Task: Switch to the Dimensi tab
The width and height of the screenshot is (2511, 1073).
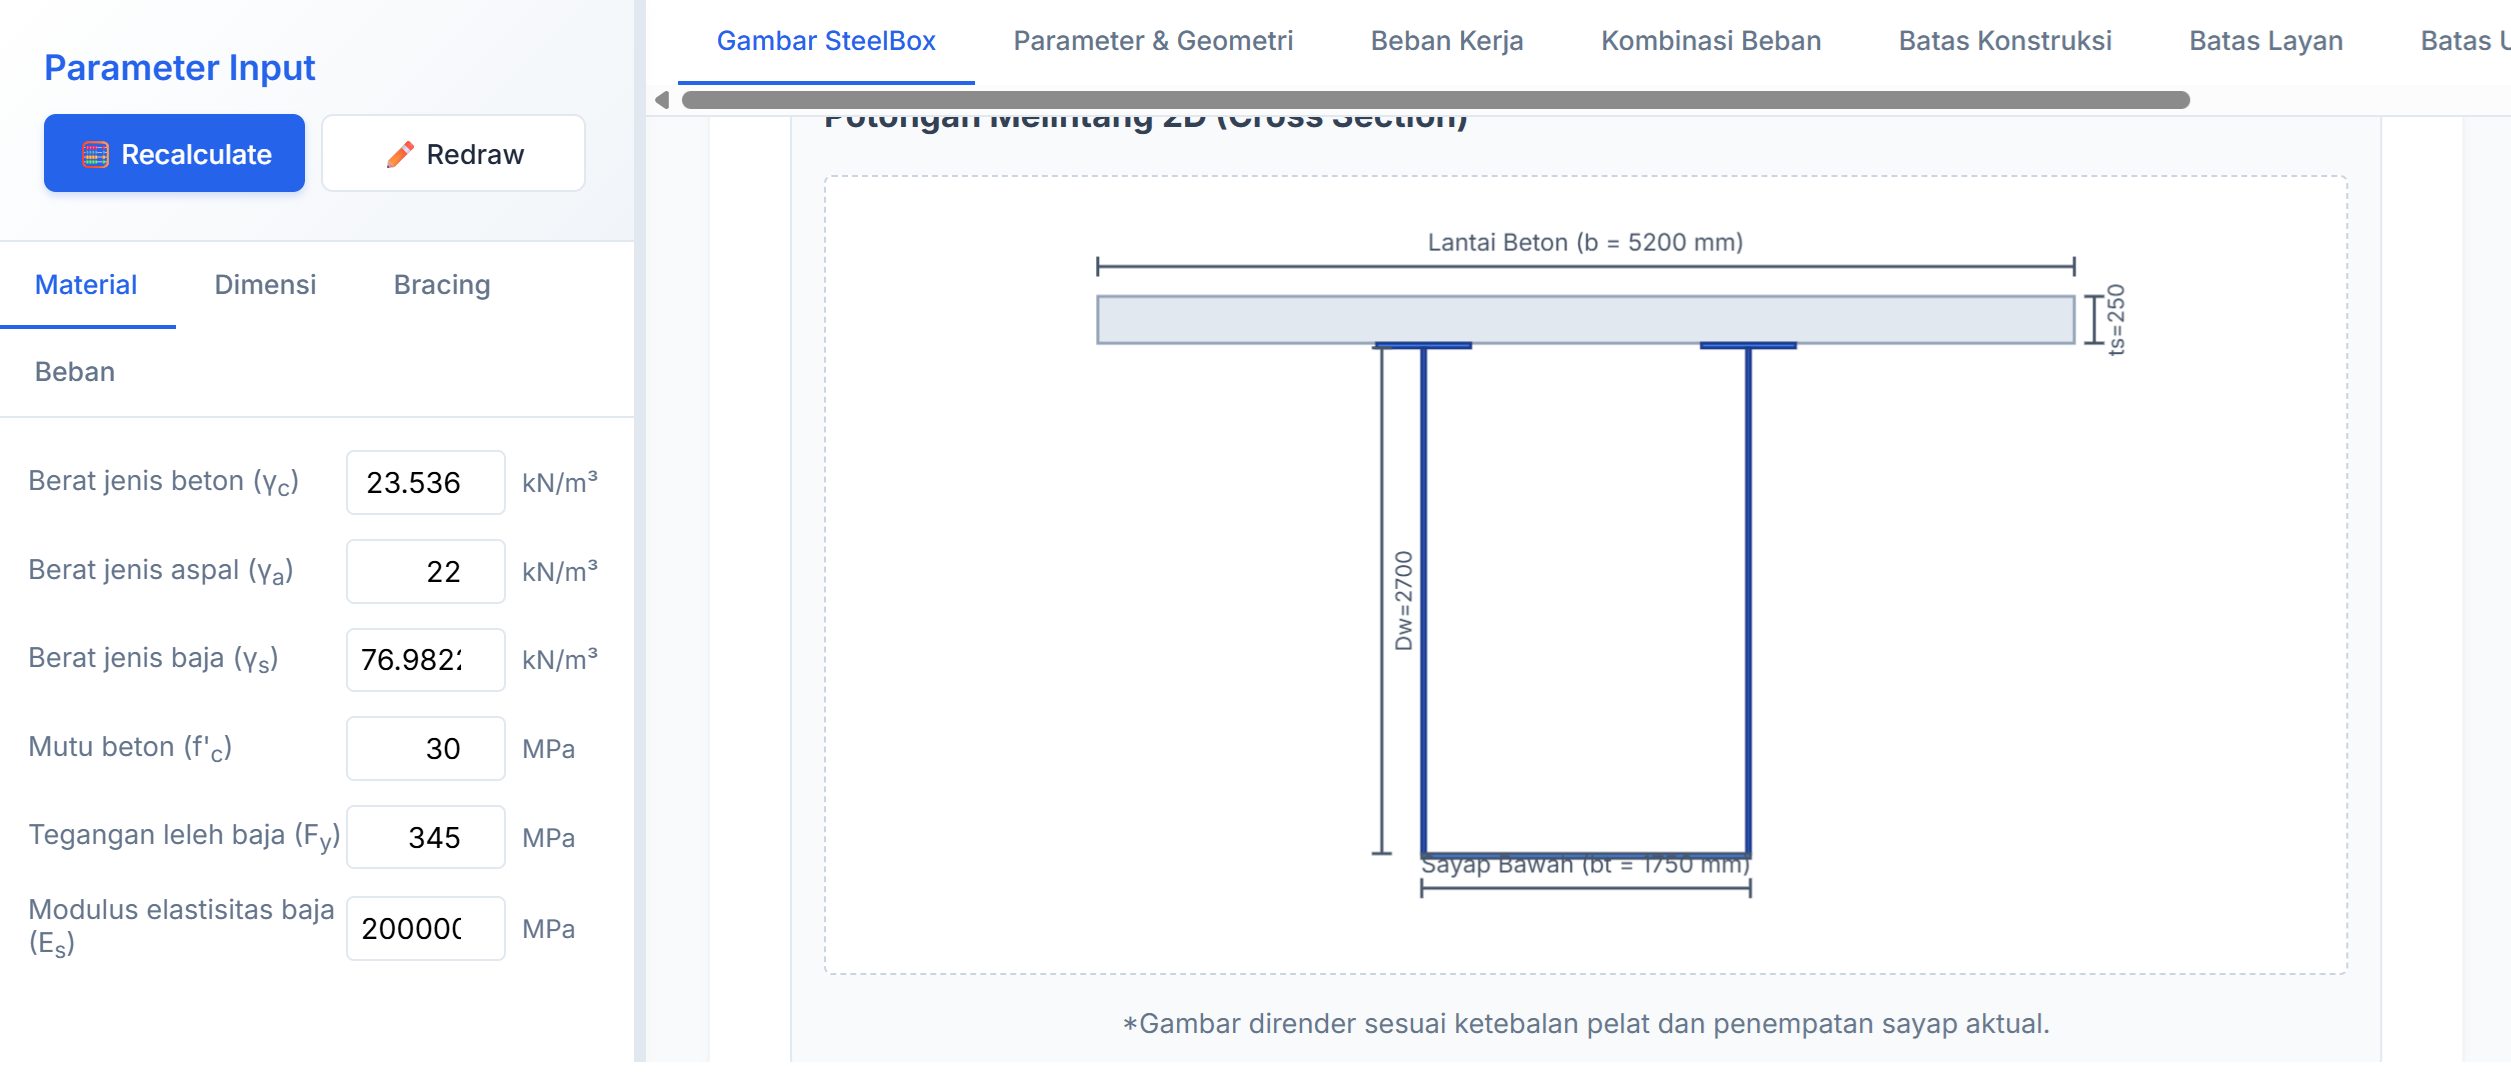Action: 265,285
